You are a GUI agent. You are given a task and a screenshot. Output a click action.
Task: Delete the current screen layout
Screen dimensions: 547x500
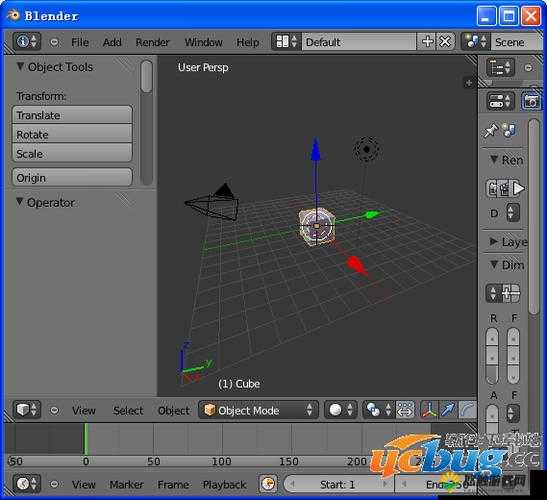(445, 42)
